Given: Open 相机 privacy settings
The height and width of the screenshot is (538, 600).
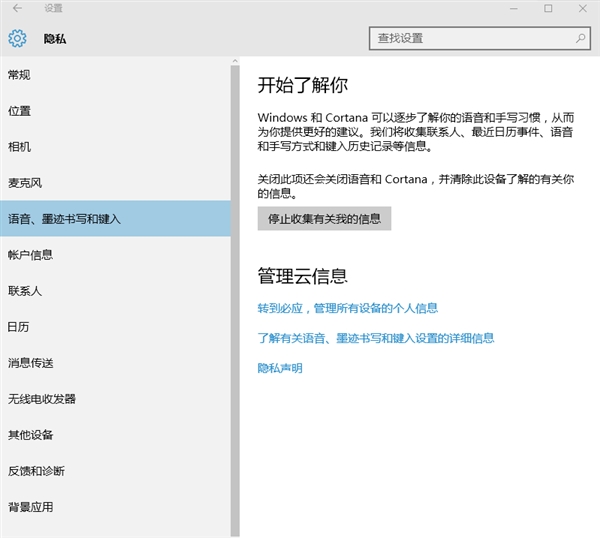Looking at the screenshot, I should click(20, 147).
